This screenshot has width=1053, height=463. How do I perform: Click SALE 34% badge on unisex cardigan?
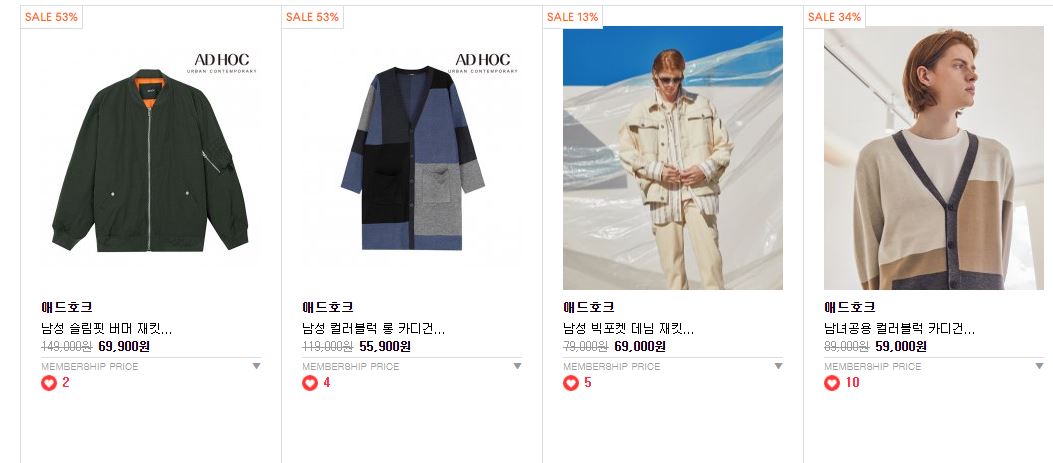pyautogui.click(x=834, y=17)
